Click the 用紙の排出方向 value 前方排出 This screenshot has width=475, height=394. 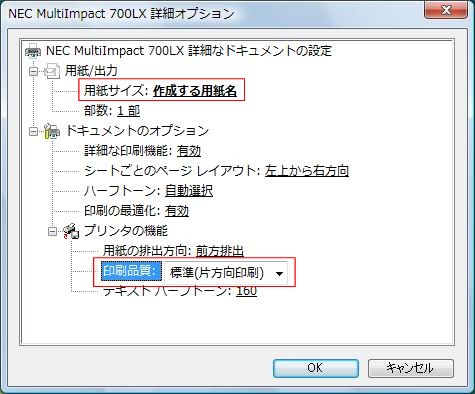pyautogui.click(x=220, y=251)
